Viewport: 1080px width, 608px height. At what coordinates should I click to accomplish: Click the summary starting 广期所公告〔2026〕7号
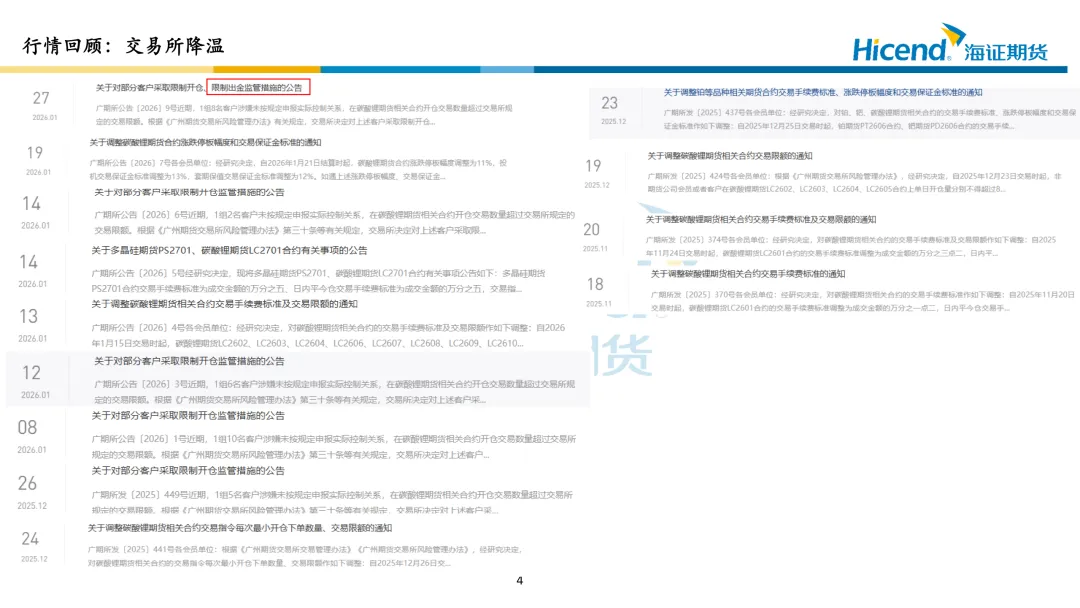298,169
